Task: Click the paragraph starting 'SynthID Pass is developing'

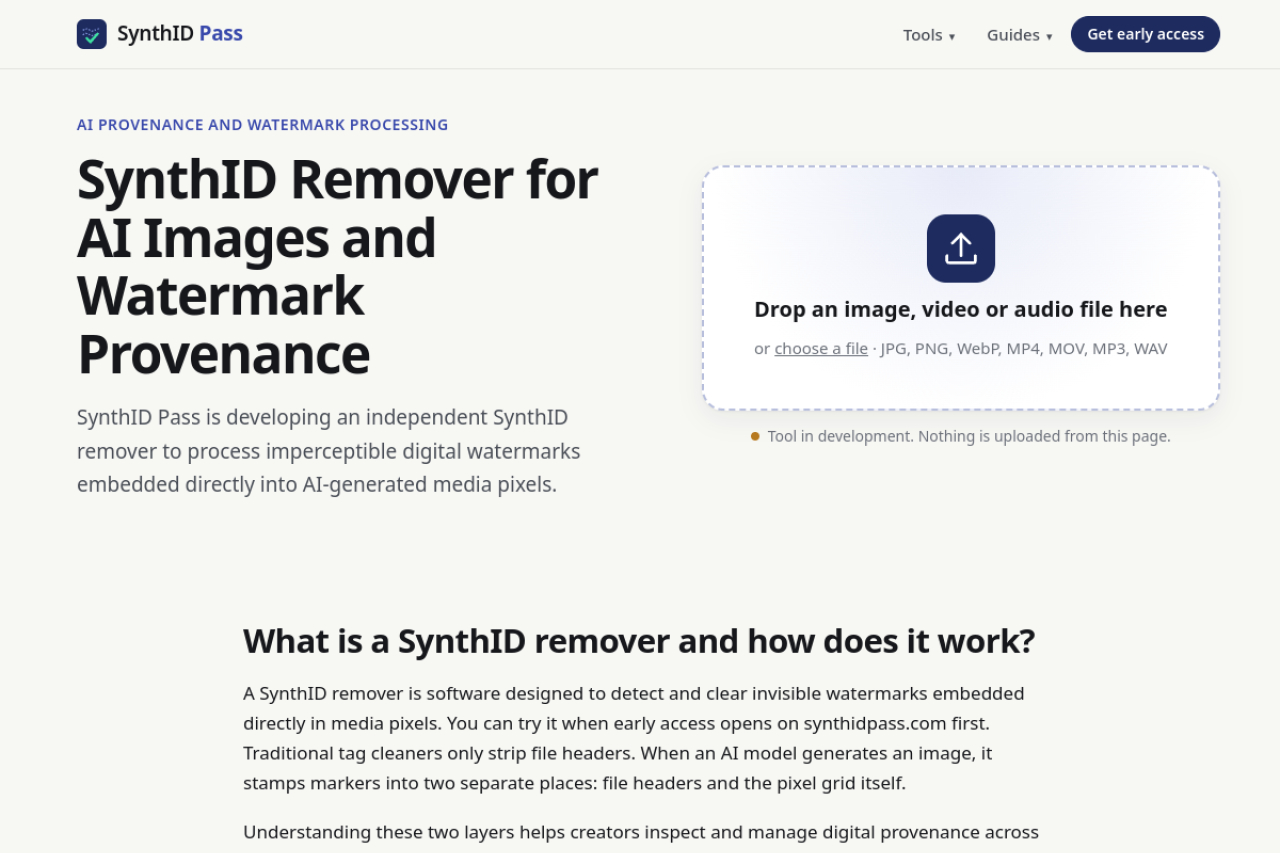Action: point(329,451)
